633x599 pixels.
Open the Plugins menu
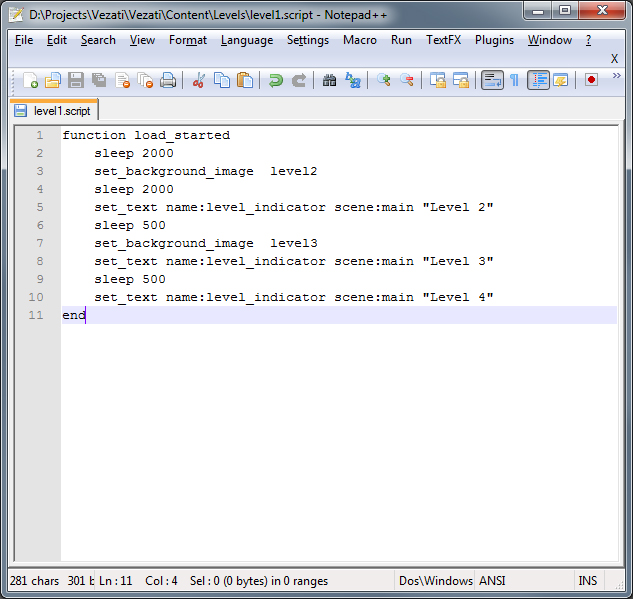coord(494,40)
